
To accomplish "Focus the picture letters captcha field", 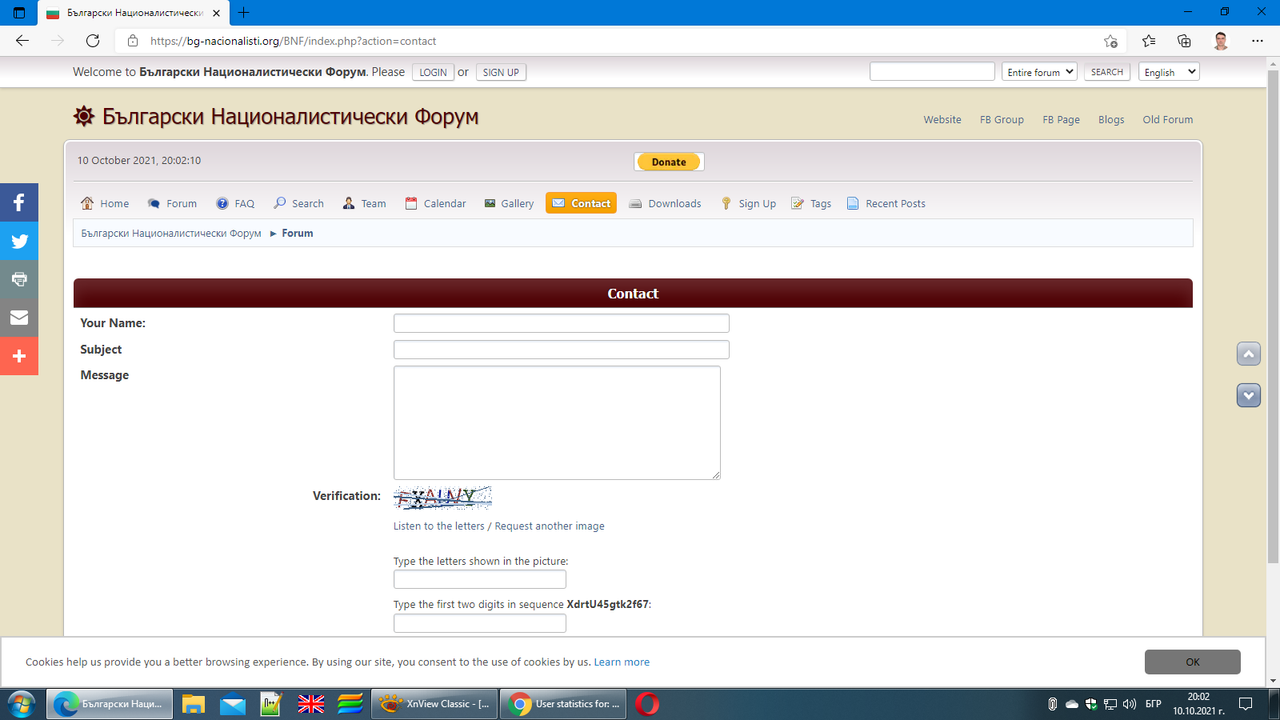I will click(480, 580).
